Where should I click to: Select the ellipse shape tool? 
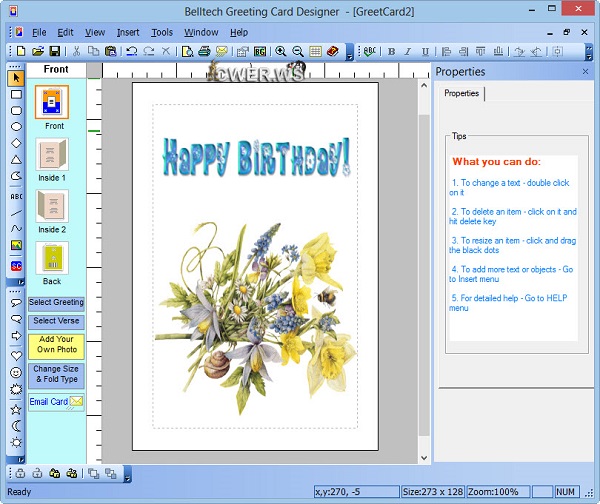pos(16,127)
